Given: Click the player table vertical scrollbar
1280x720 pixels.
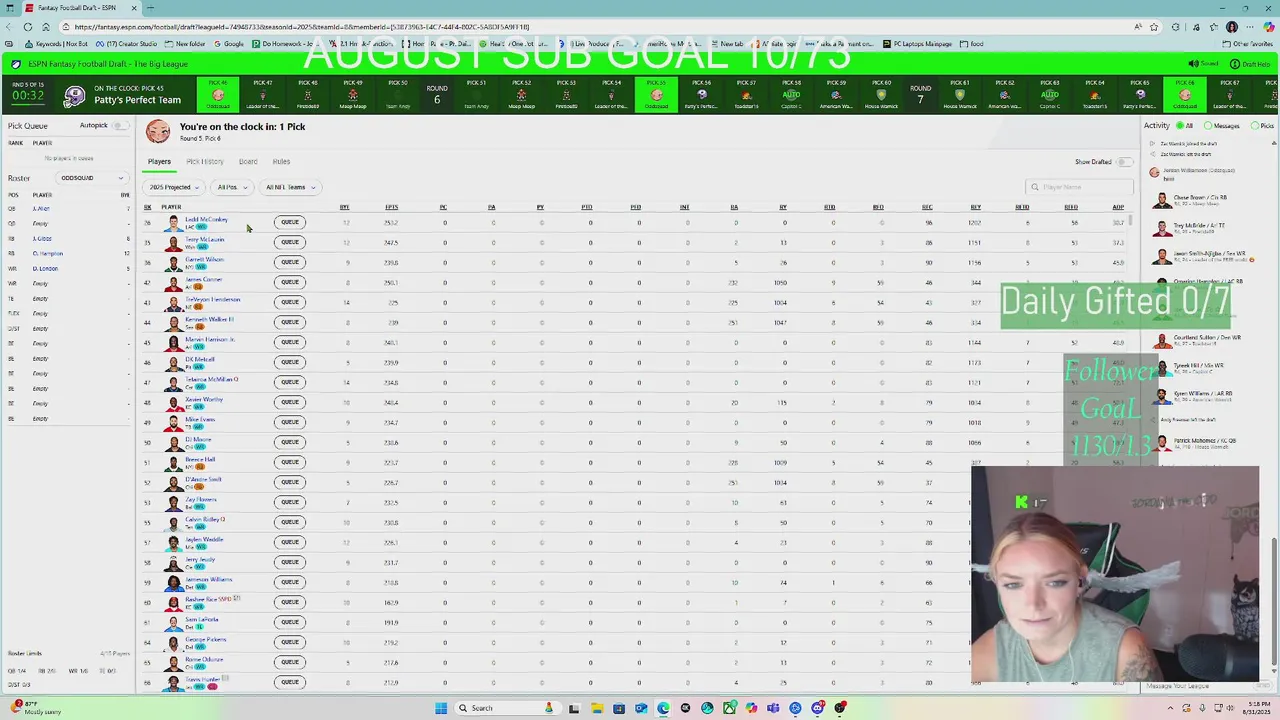Looking at the screenshot, I should 1131,220.
